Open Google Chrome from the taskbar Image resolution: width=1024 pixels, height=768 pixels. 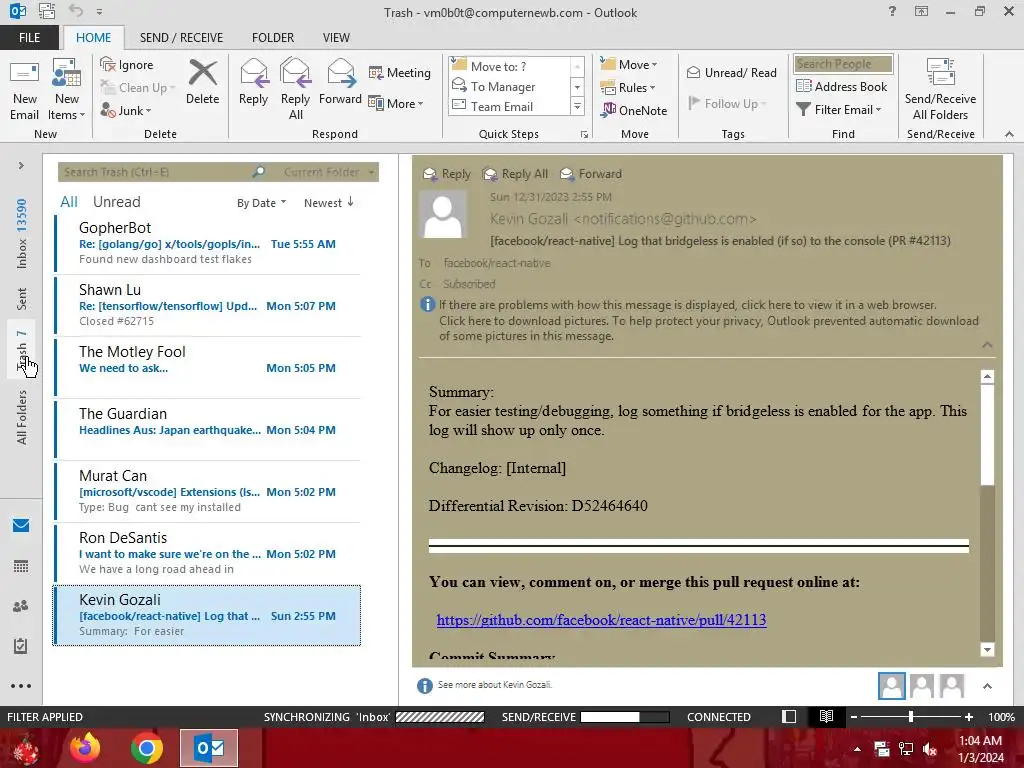click(147, 748)
